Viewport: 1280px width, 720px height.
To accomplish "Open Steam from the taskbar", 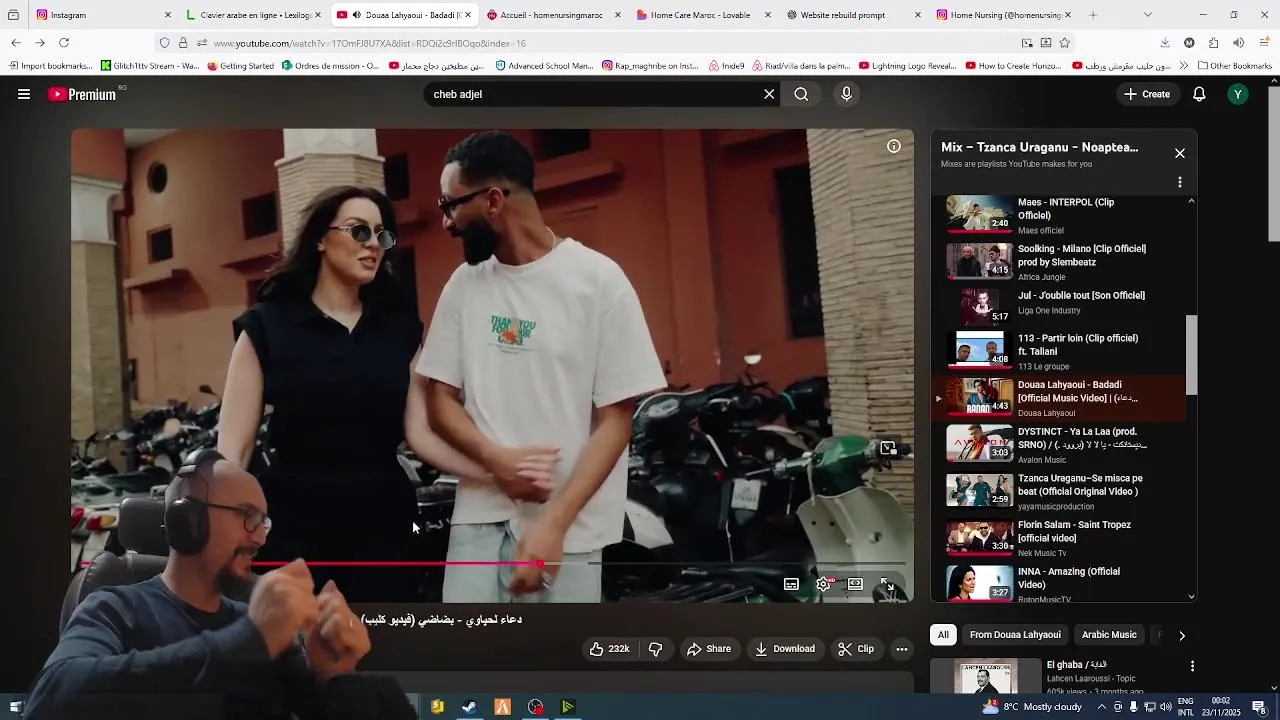I will point(469,707).
